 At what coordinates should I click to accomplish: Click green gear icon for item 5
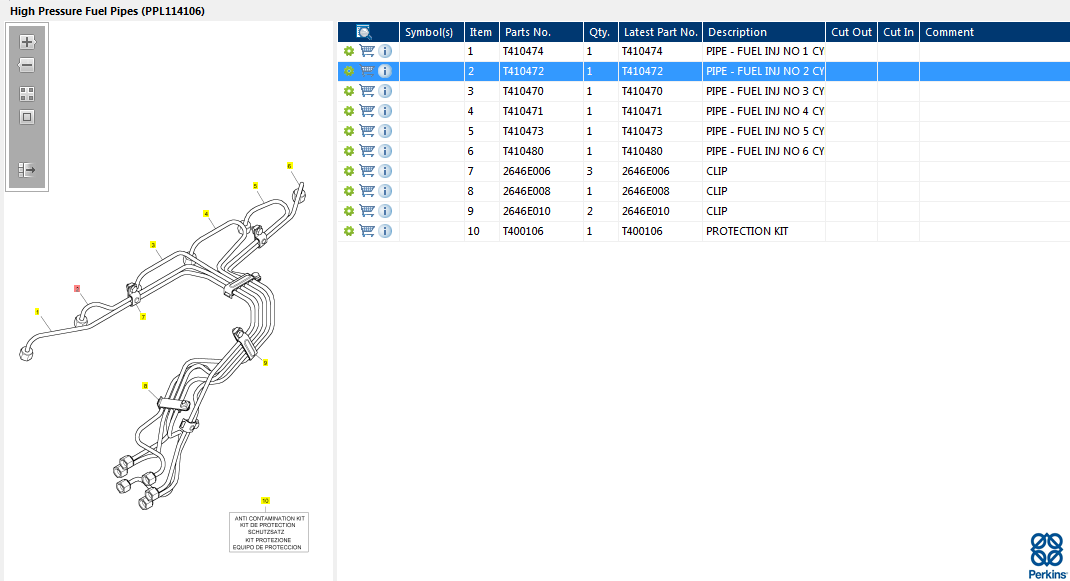(349, 131)
